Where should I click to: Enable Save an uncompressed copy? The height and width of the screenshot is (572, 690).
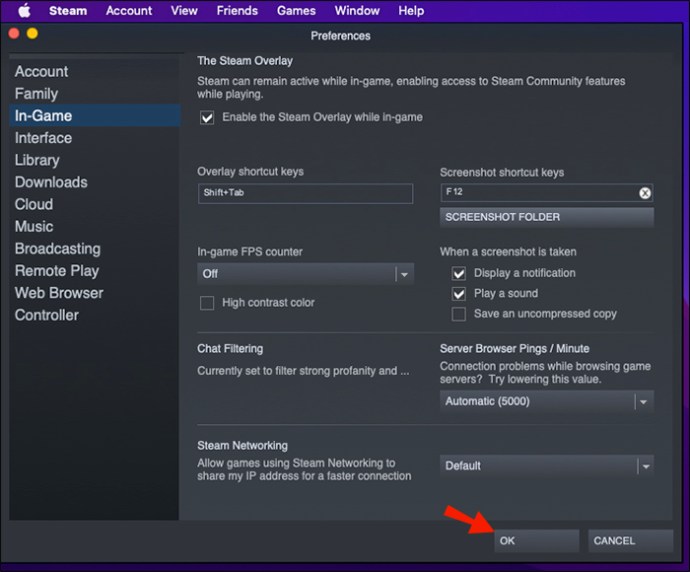pyautogui.click(x=459, y=314)
